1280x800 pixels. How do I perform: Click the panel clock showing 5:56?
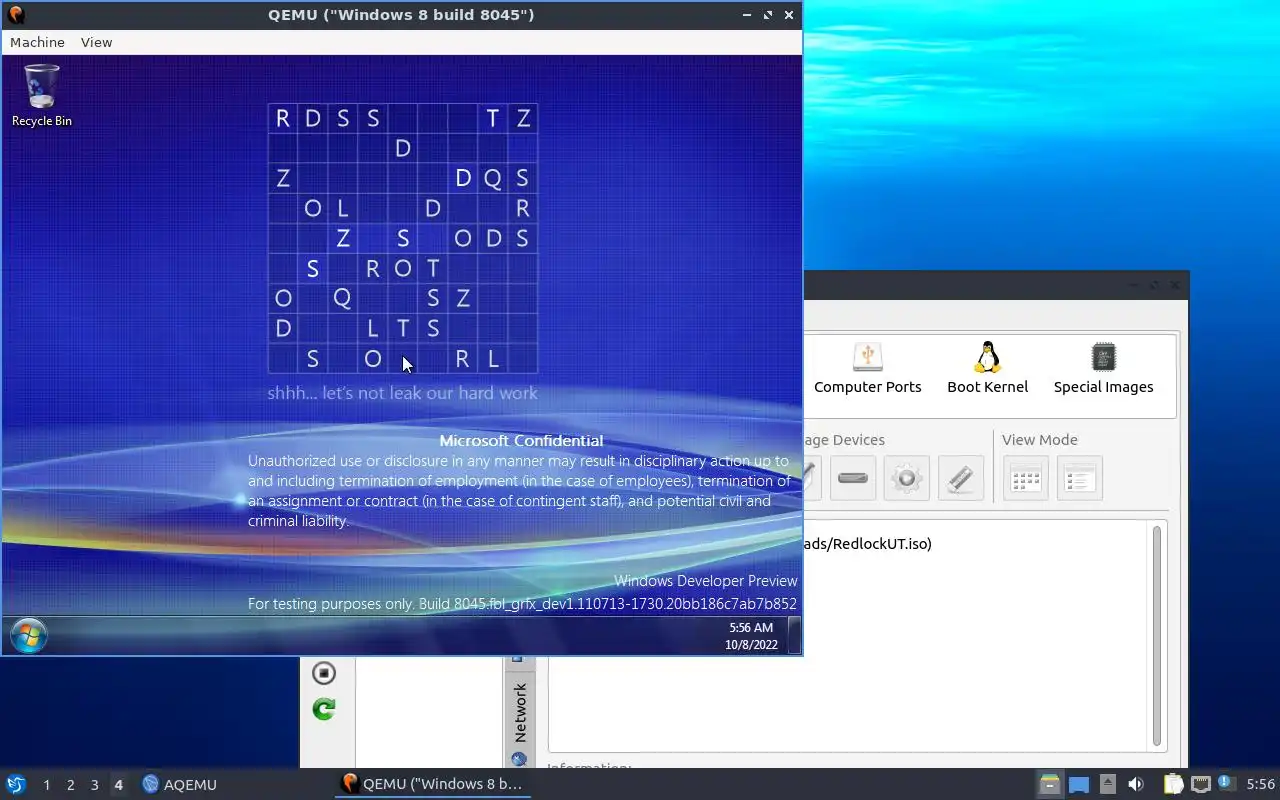(x=1260, y=785)
